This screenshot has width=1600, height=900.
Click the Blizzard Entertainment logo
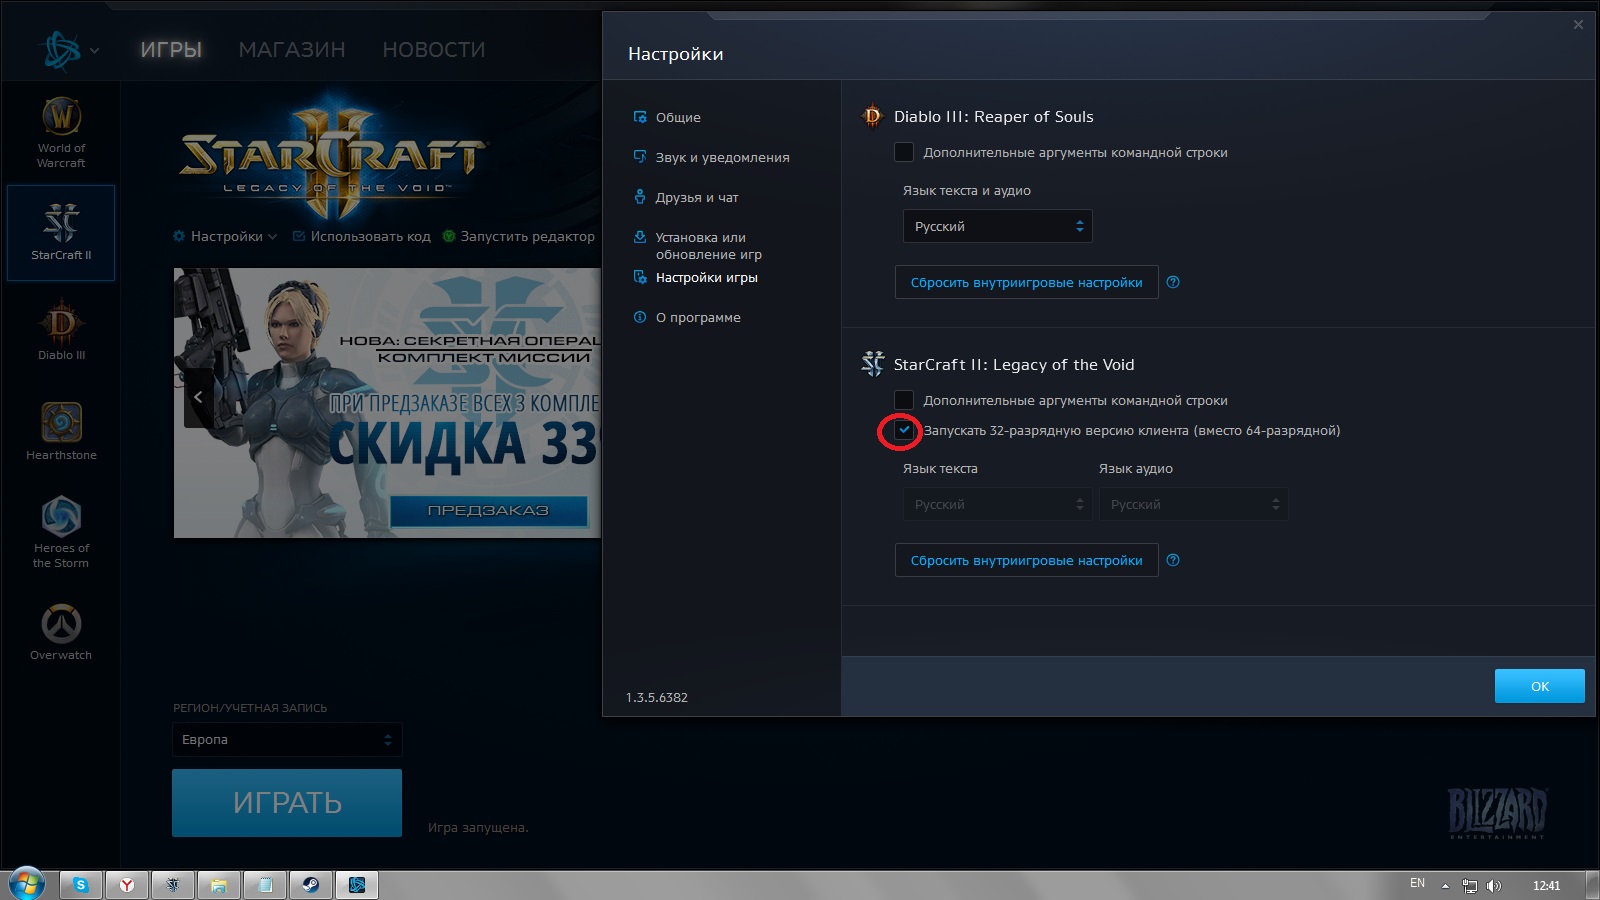pos(1497,812)
